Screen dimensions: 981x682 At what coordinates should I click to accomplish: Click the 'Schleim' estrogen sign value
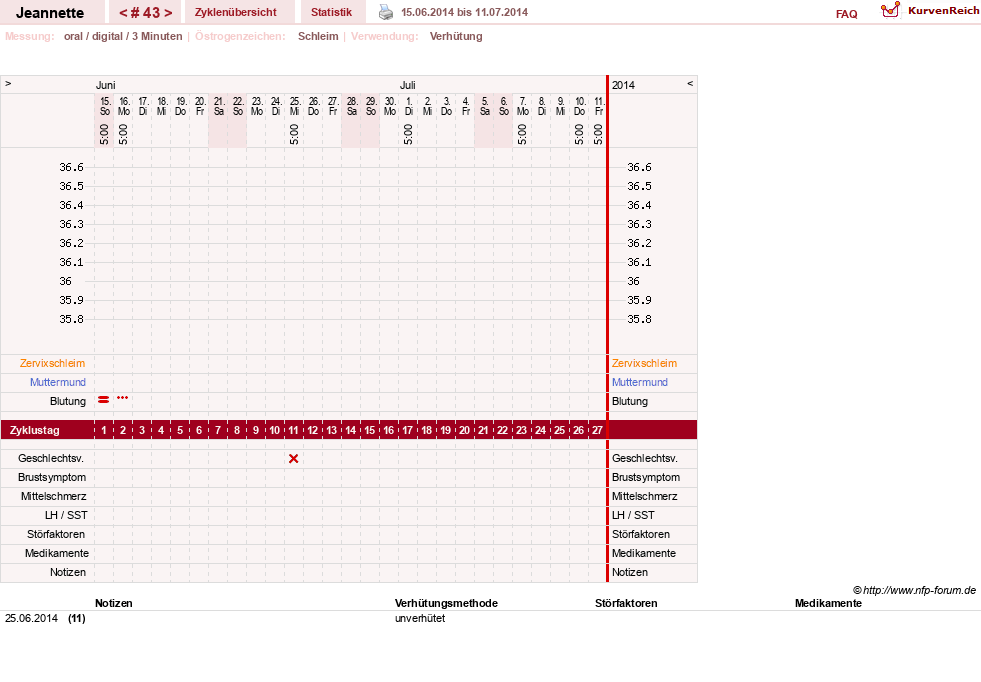(x=318, y=36)
